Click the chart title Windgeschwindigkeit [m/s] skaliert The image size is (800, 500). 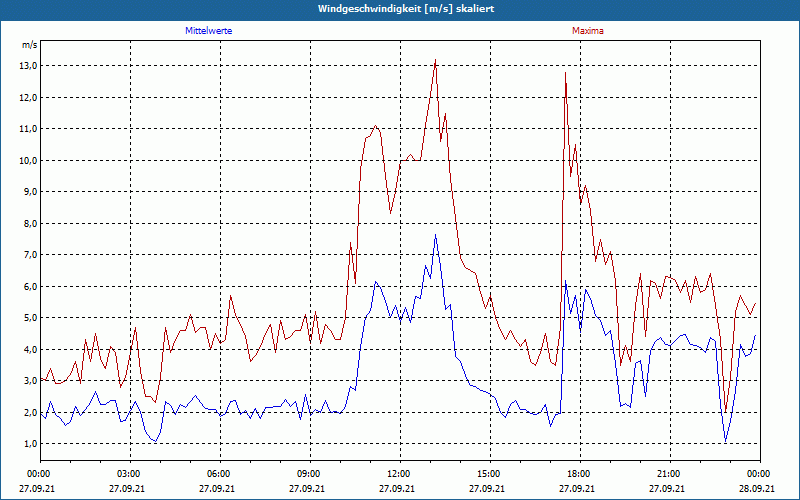(406, 9)
